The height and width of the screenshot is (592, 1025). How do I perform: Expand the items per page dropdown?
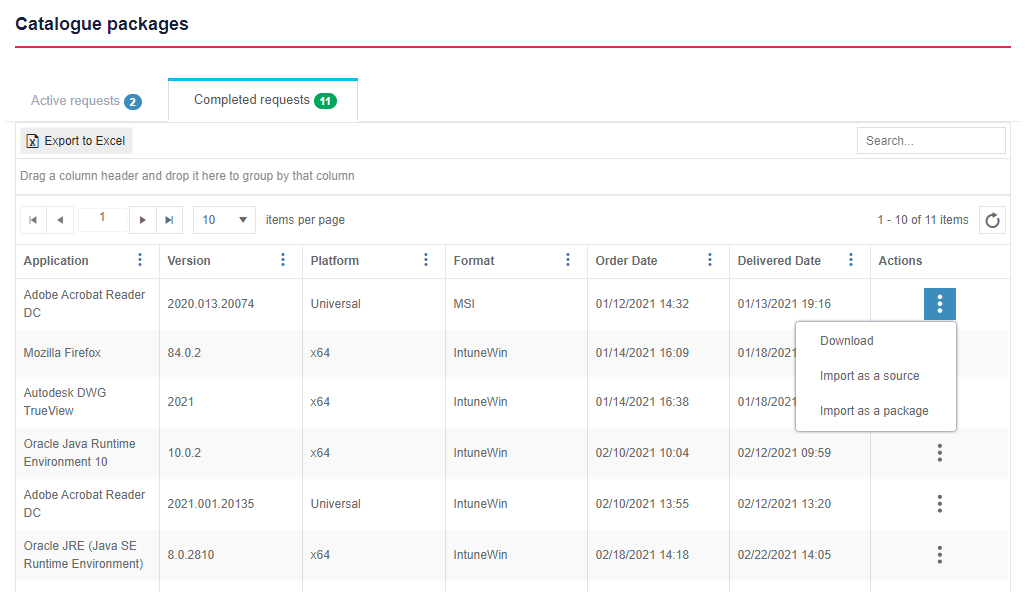pyautogui.click(x=224, y=220)
